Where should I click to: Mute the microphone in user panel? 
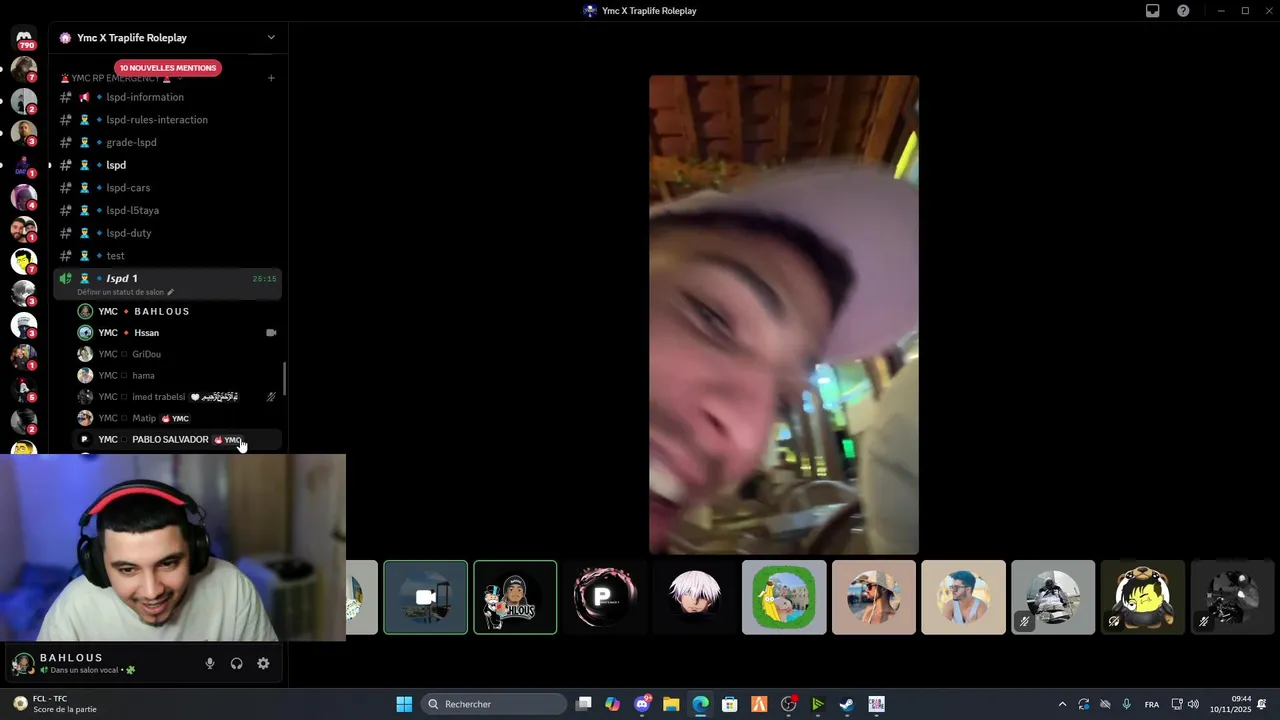(210, 663)
